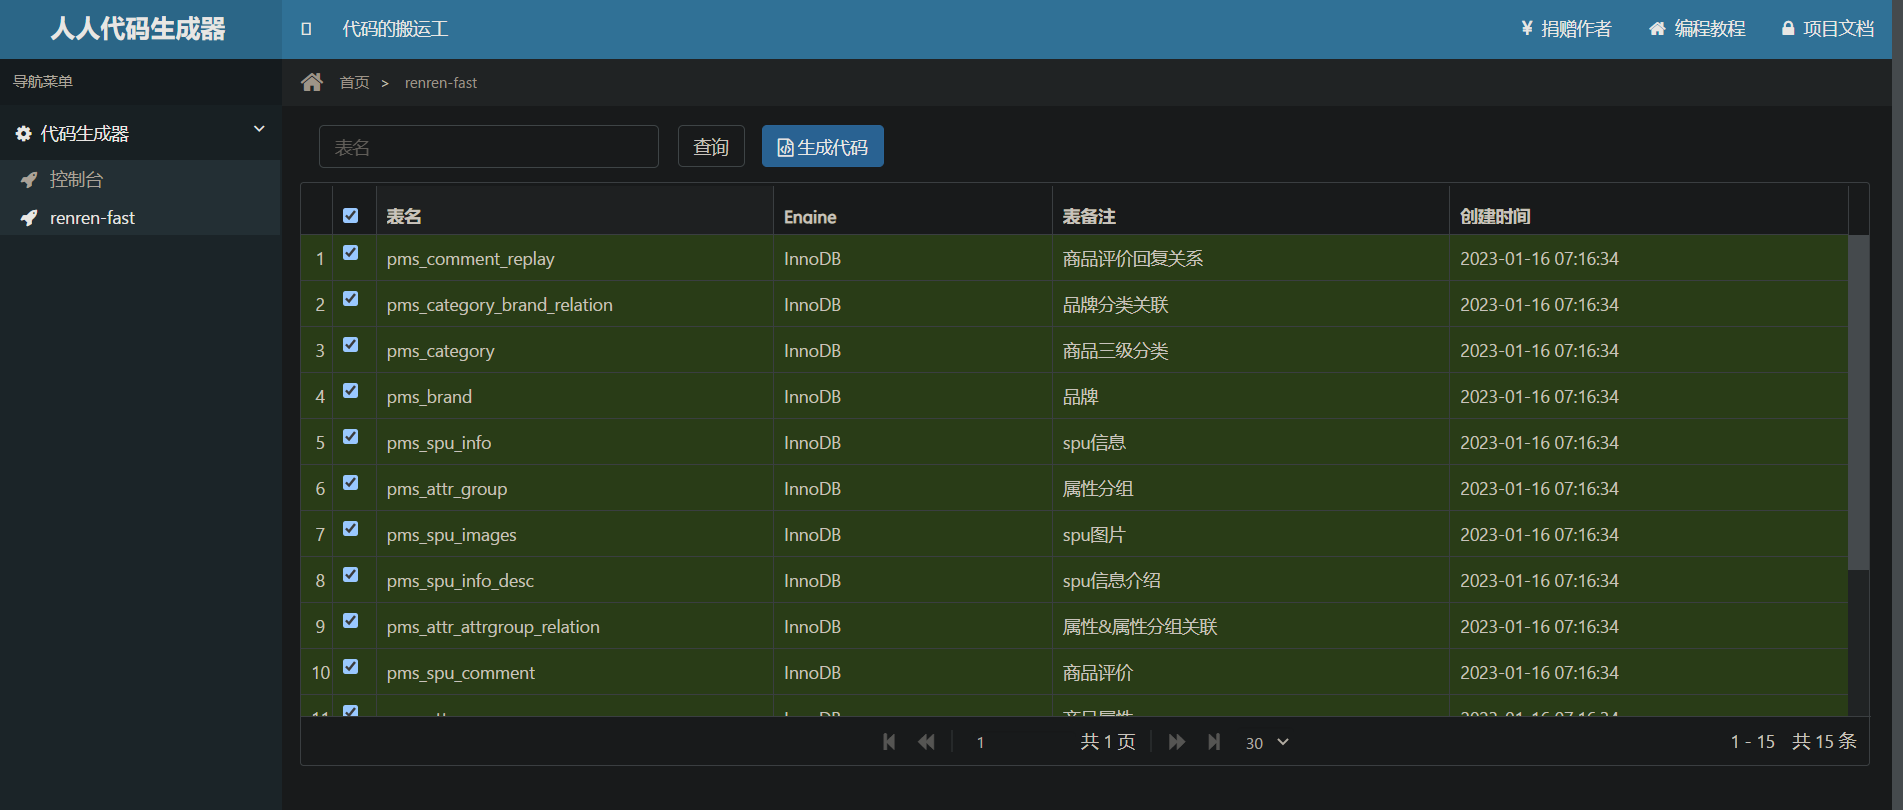The width and height of the screenshot is (1903, 810).
Task: Uncheck the pms_brand row checkbox
Action: pyautogui.click(x=350, y=391)
